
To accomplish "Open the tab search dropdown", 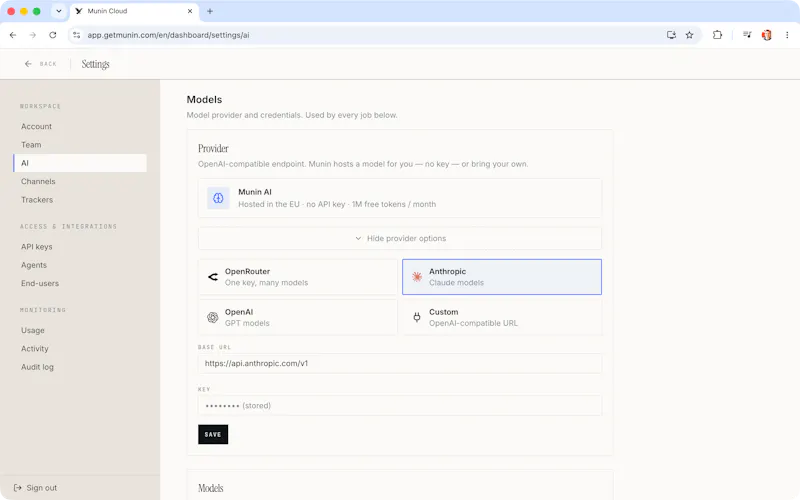I will 59,11.
